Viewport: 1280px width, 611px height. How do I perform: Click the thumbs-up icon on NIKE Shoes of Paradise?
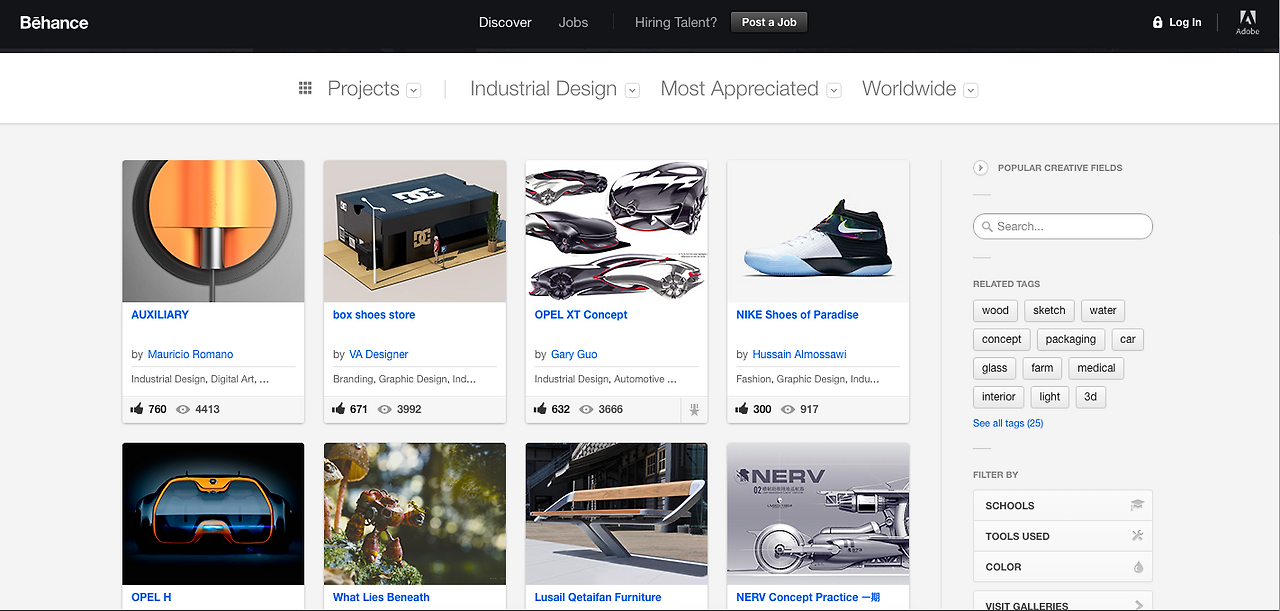[x=742, y=409]
